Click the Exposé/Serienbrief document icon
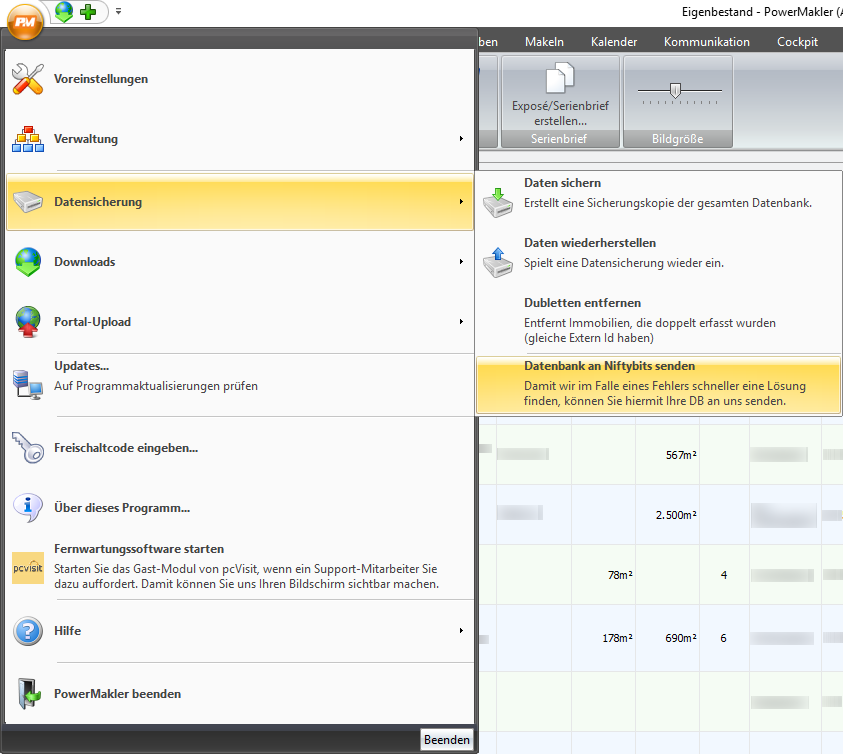The height and width of the screenshot is (754, 843). 560,78
